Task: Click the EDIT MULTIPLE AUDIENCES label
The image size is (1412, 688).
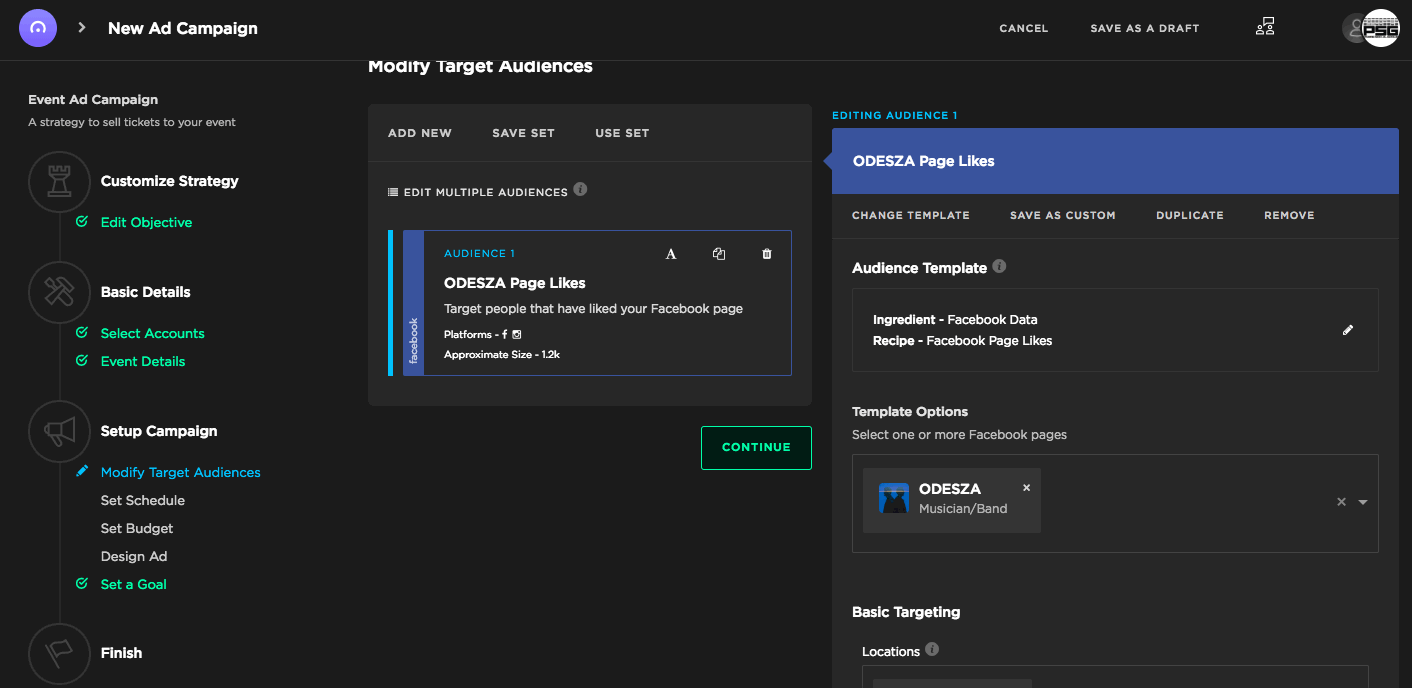Action: click(486, 192)
